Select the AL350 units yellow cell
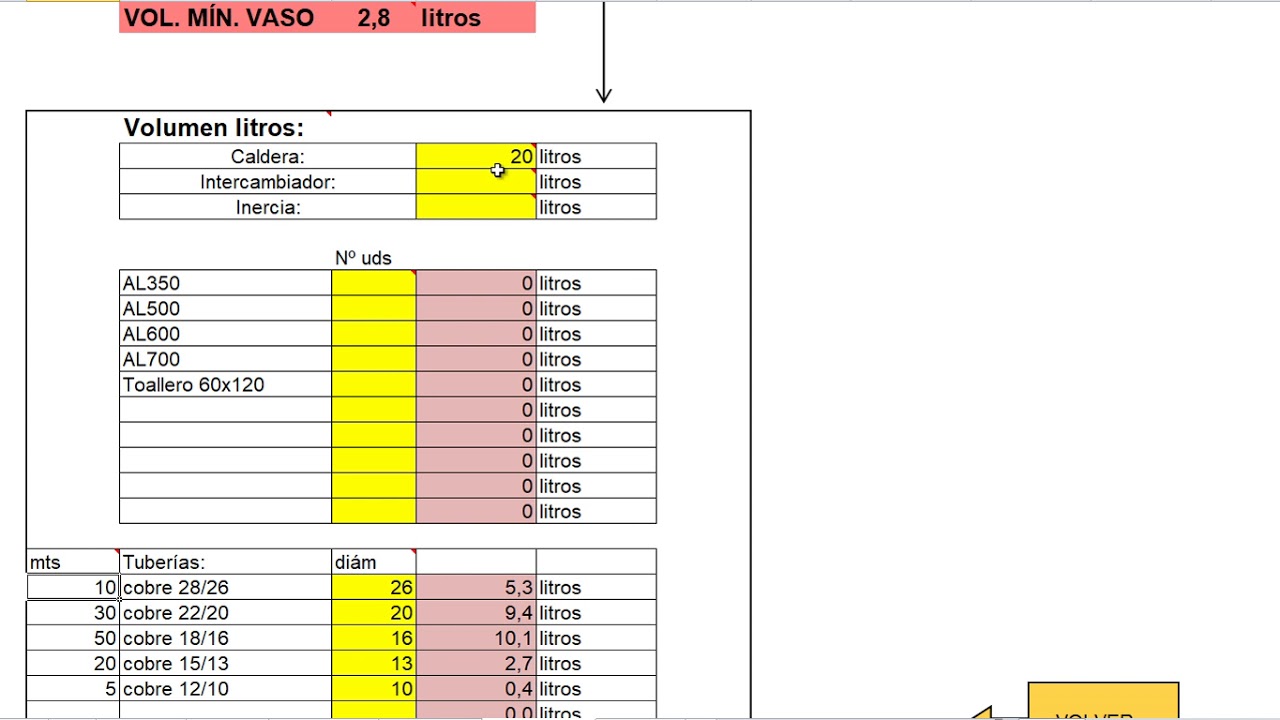This screenshot has height=720, width=1280. click(373, 283)
